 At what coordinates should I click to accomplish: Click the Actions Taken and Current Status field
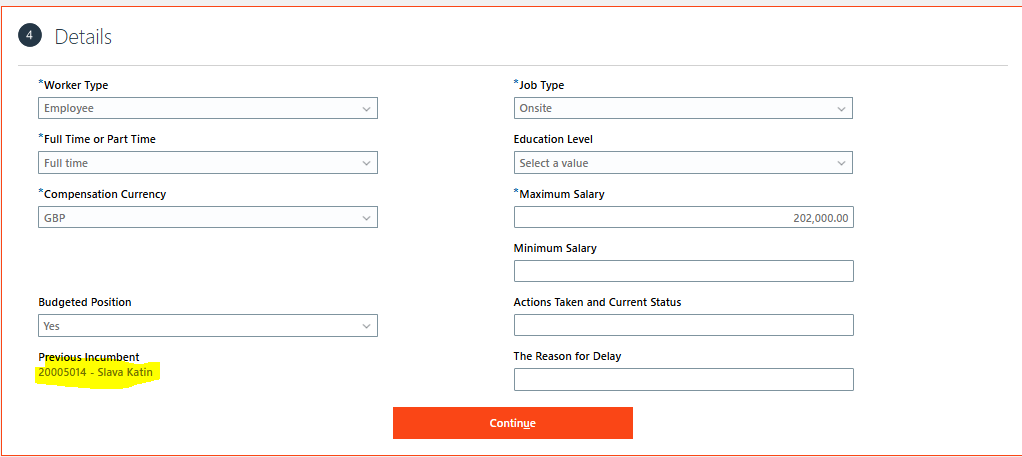point(684,325)
